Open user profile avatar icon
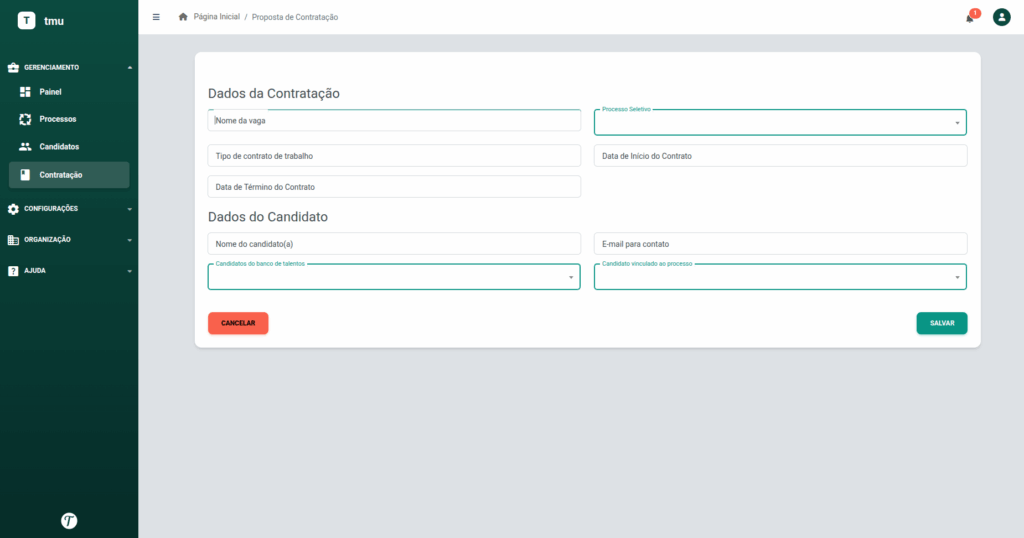1024x538 pixels. coord(1001,17)
